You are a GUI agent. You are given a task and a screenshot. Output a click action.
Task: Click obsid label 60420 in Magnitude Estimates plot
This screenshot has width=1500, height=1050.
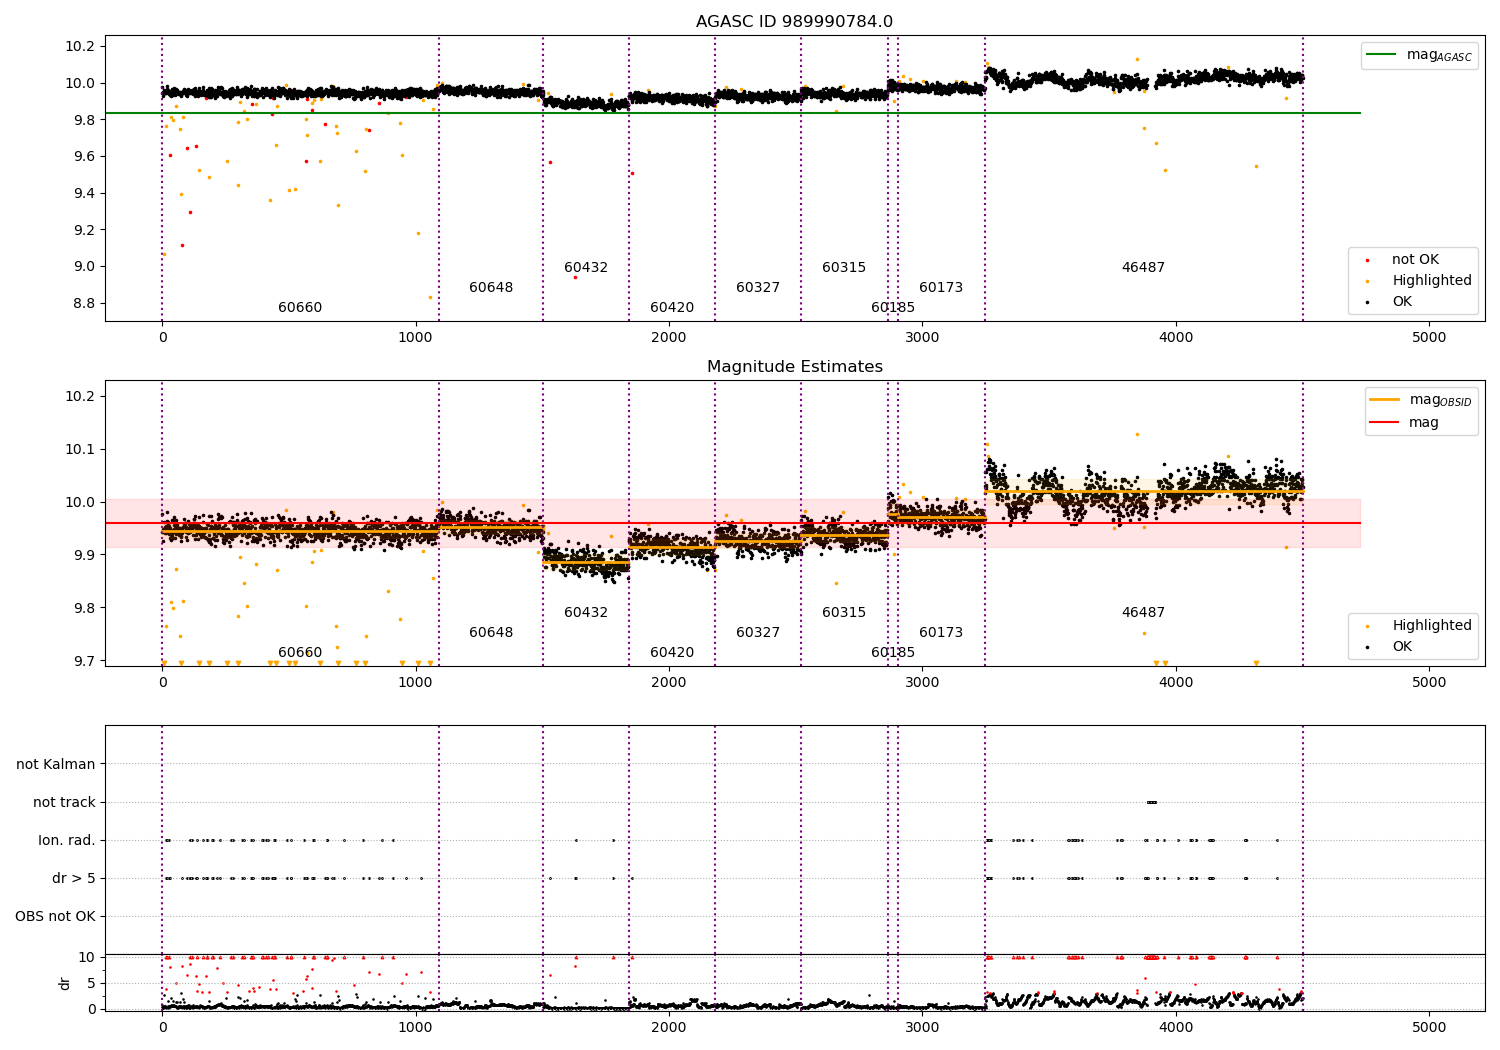[x=672, y=653]
